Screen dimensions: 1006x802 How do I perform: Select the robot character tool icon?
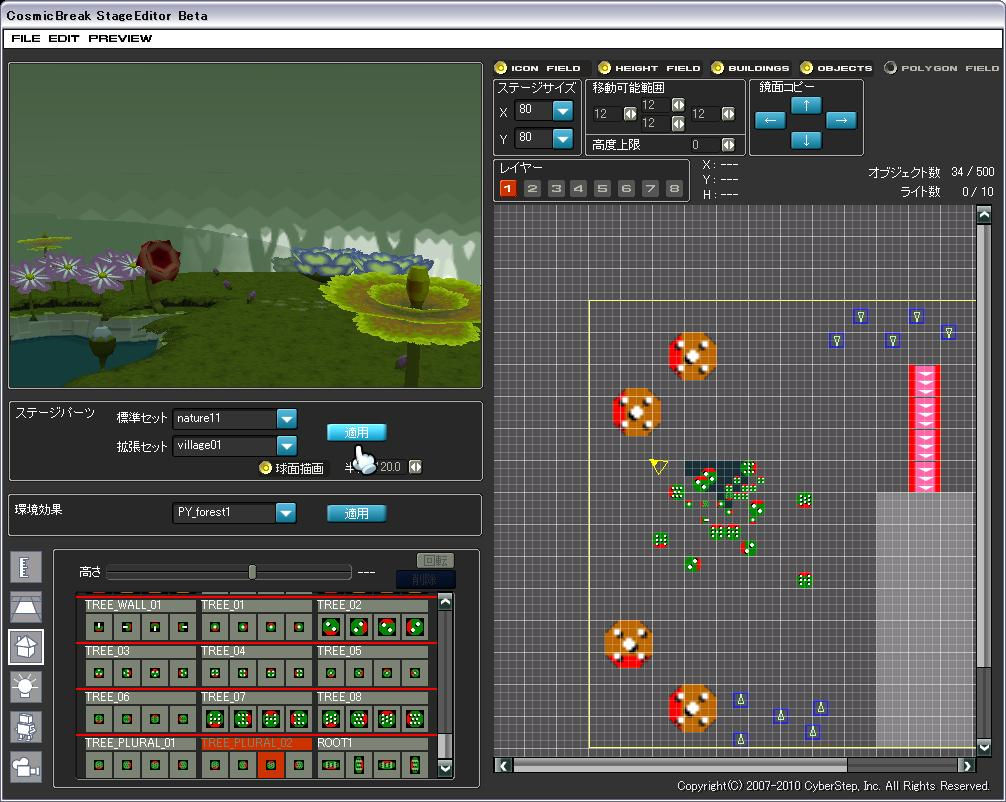pyautogui.click(x=26, y=727)
